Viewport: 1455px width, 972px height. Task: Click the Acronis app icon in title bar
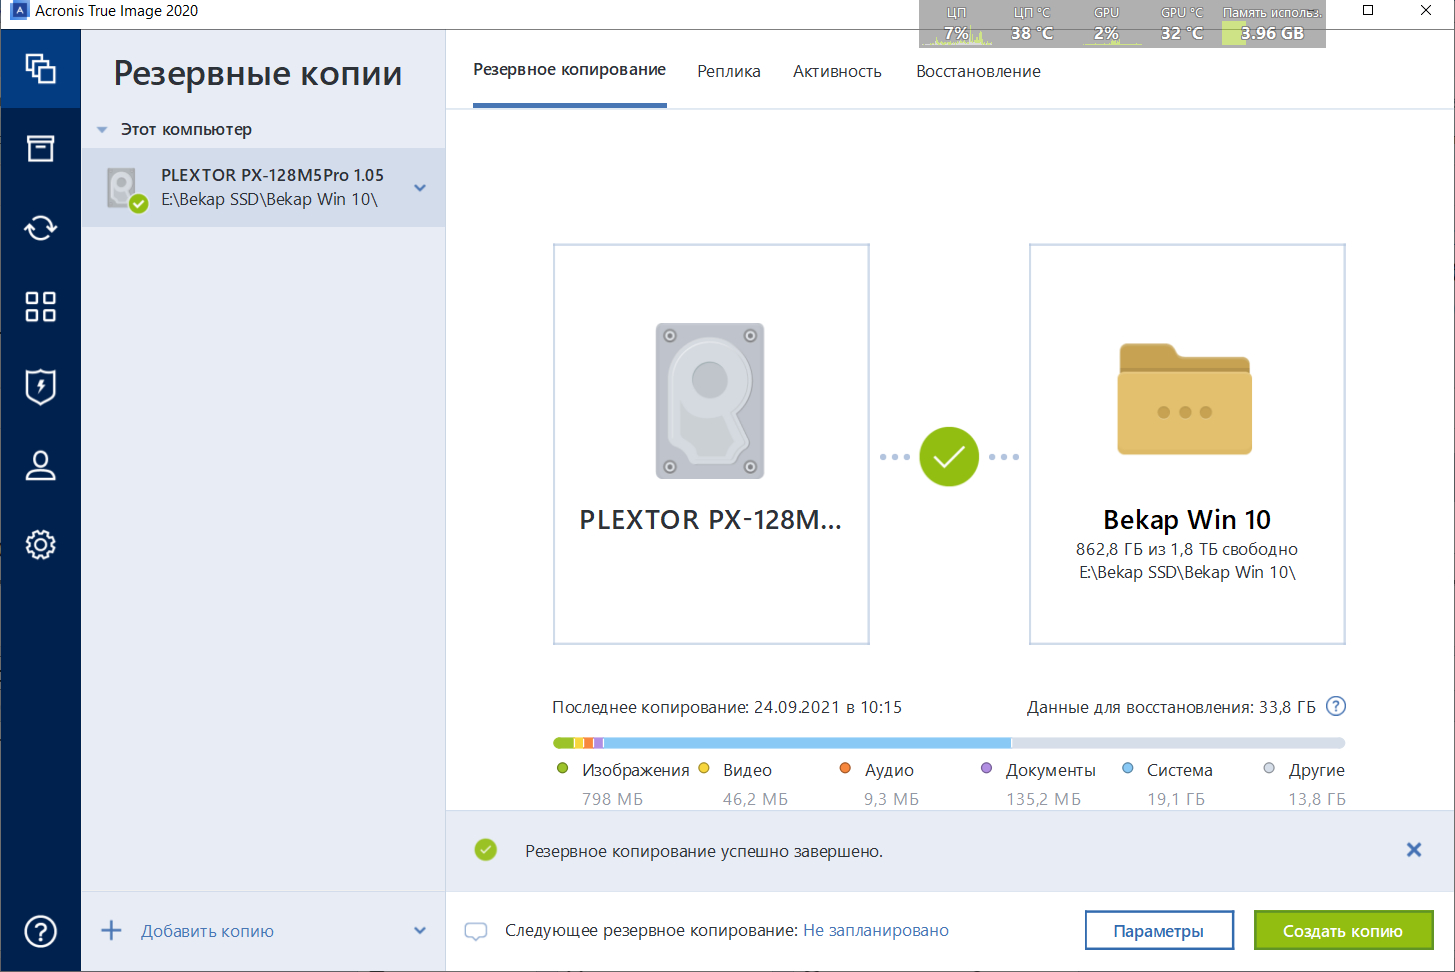[18, 11]
